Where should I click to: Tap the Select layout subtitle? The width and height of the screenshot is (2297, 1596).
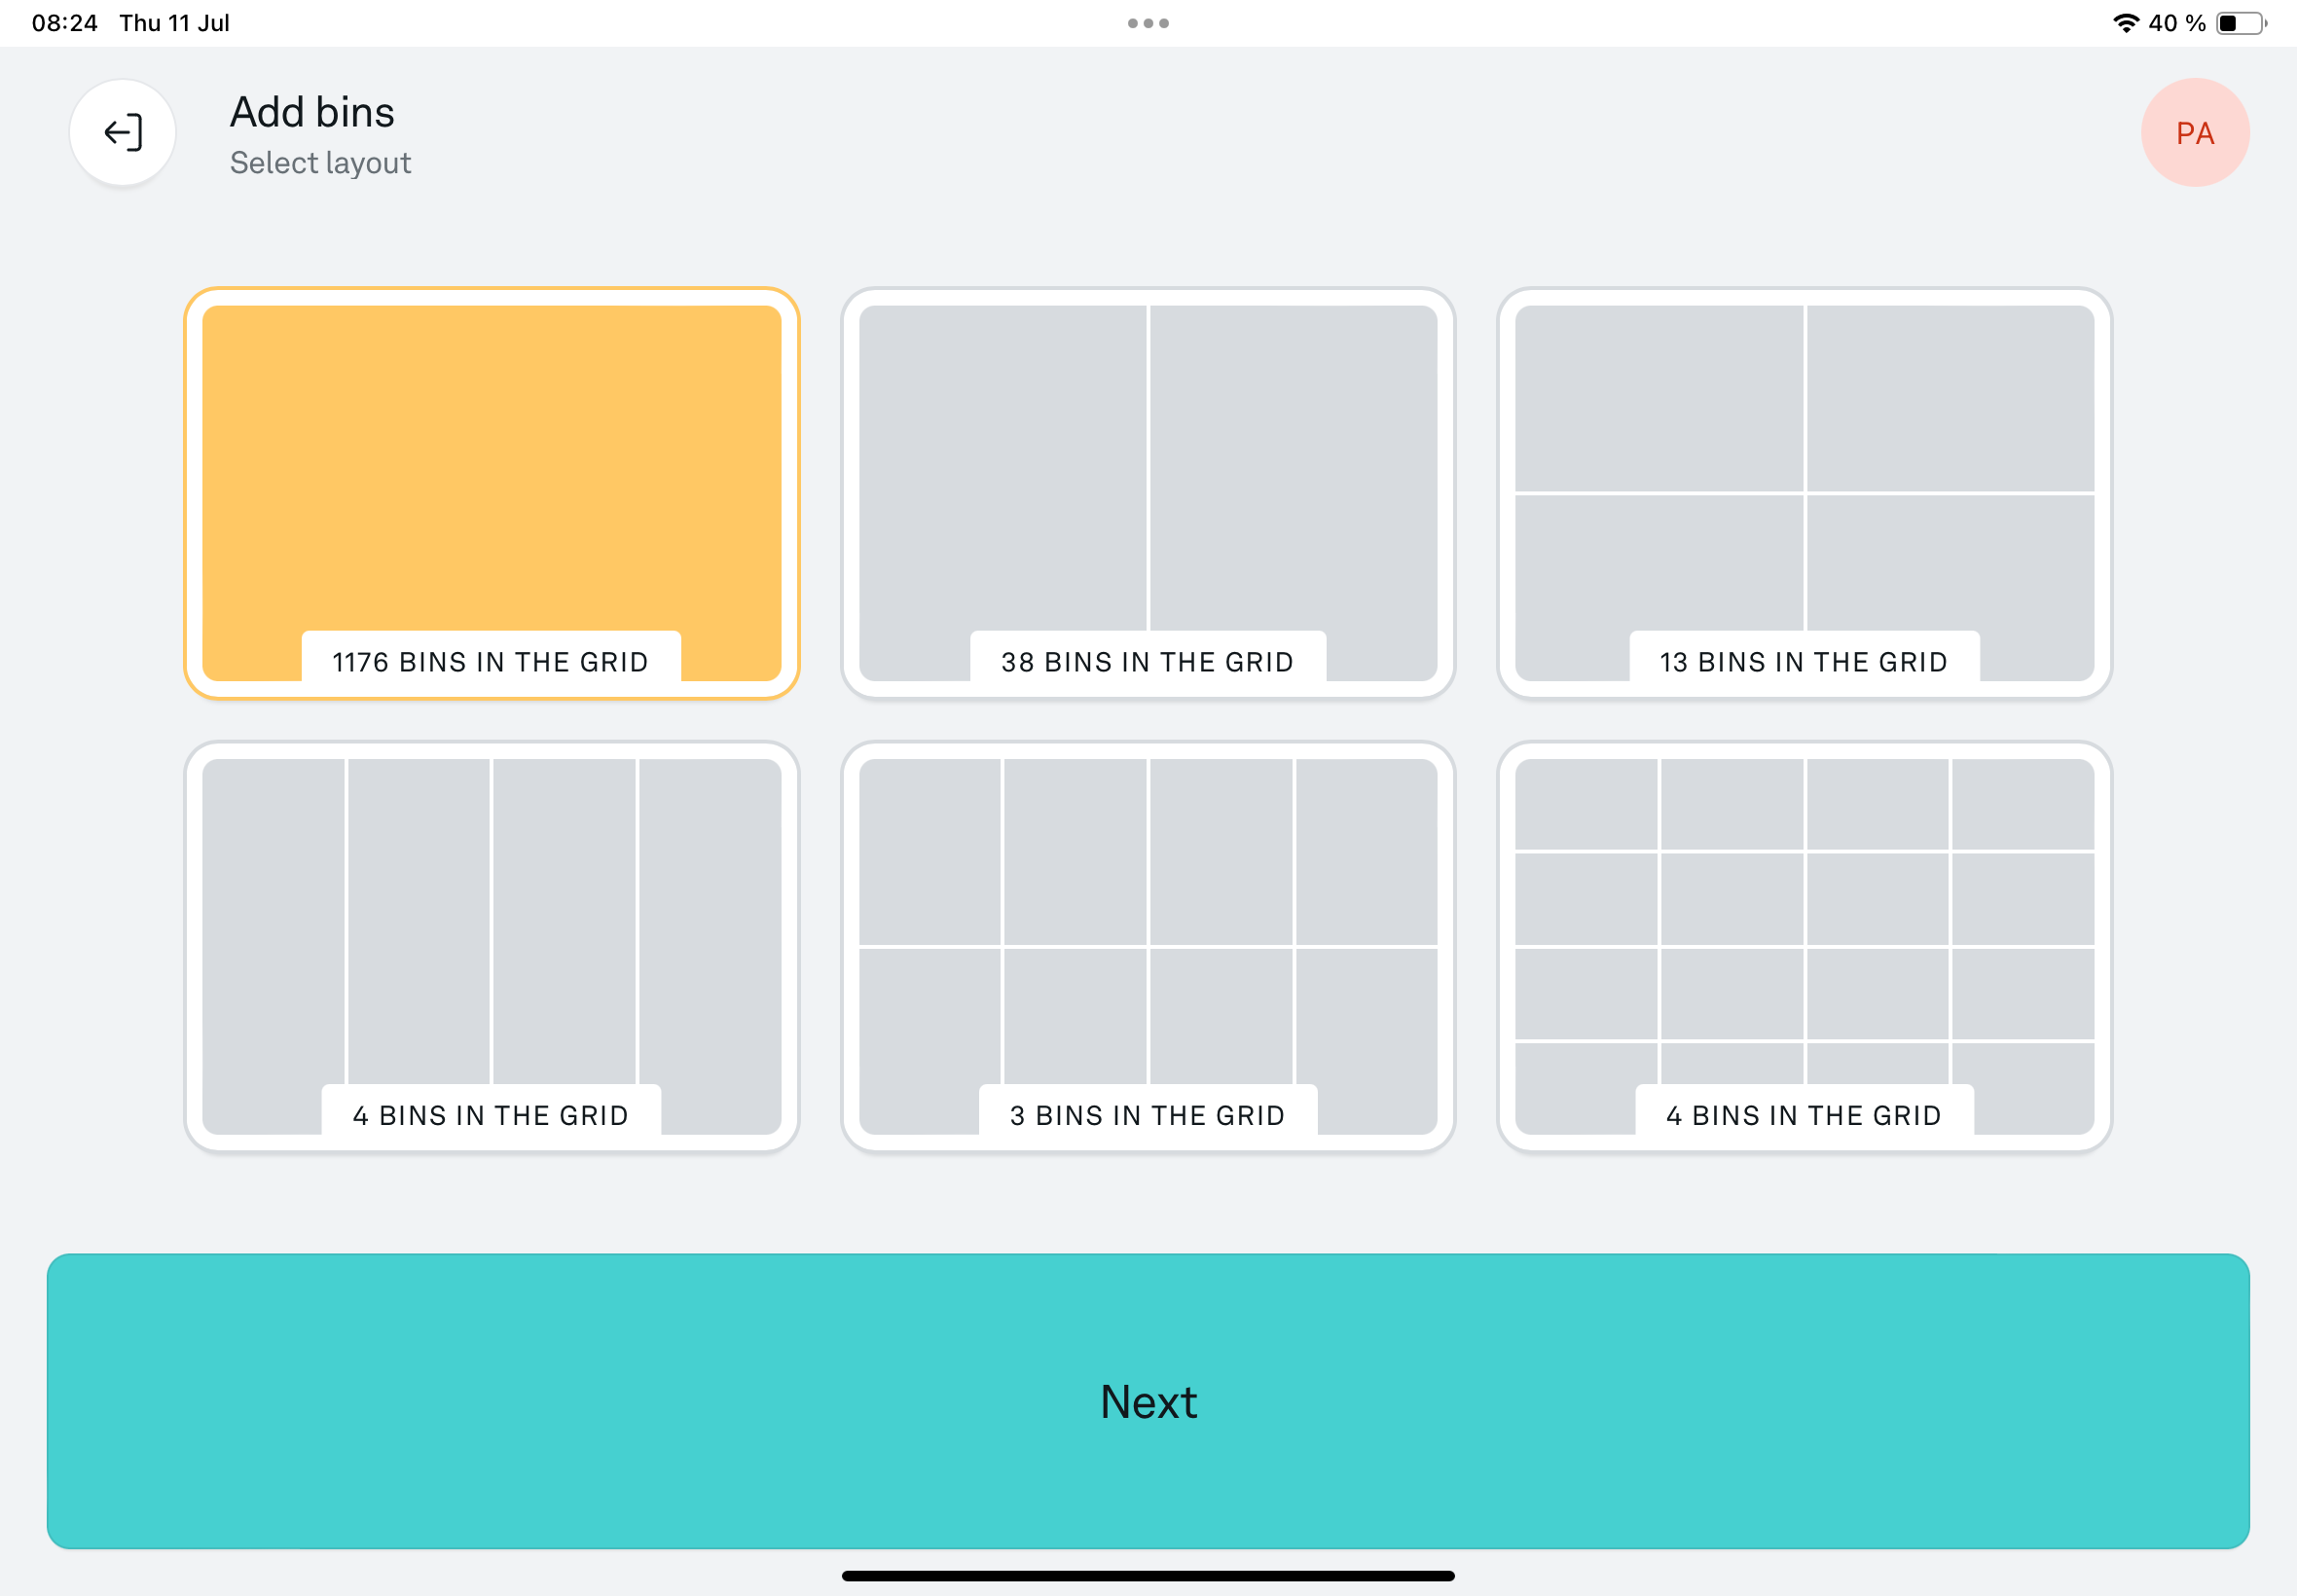(320, 163)
